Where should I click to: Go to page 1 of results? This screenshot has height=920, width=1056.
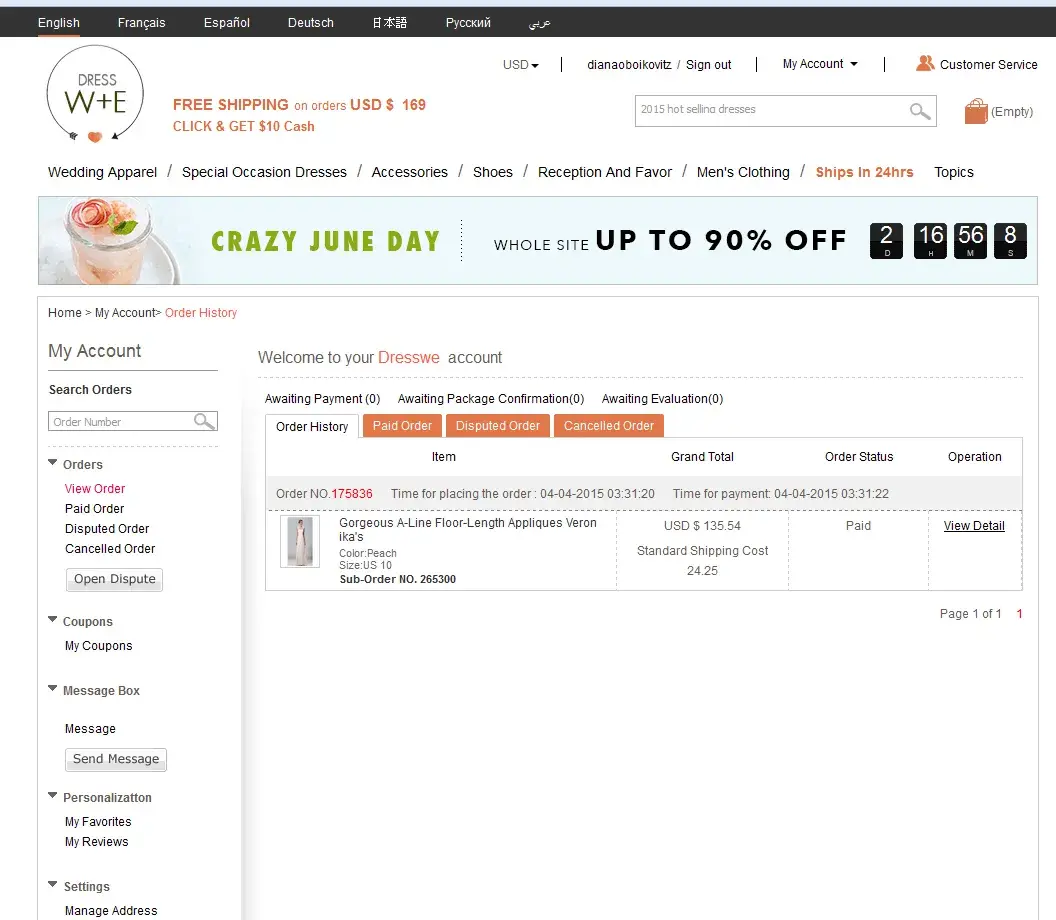(x=1019, y=614)
